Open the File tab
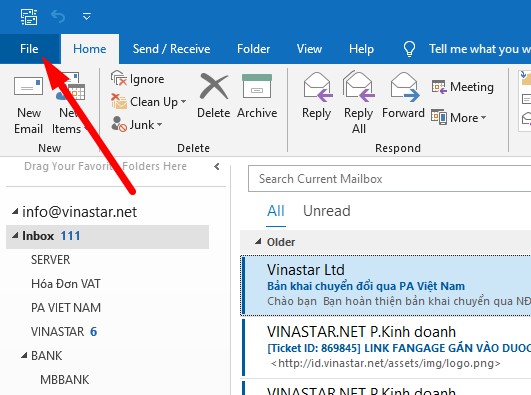The width and height of the screenshot is (531, 395). point(29,49)
